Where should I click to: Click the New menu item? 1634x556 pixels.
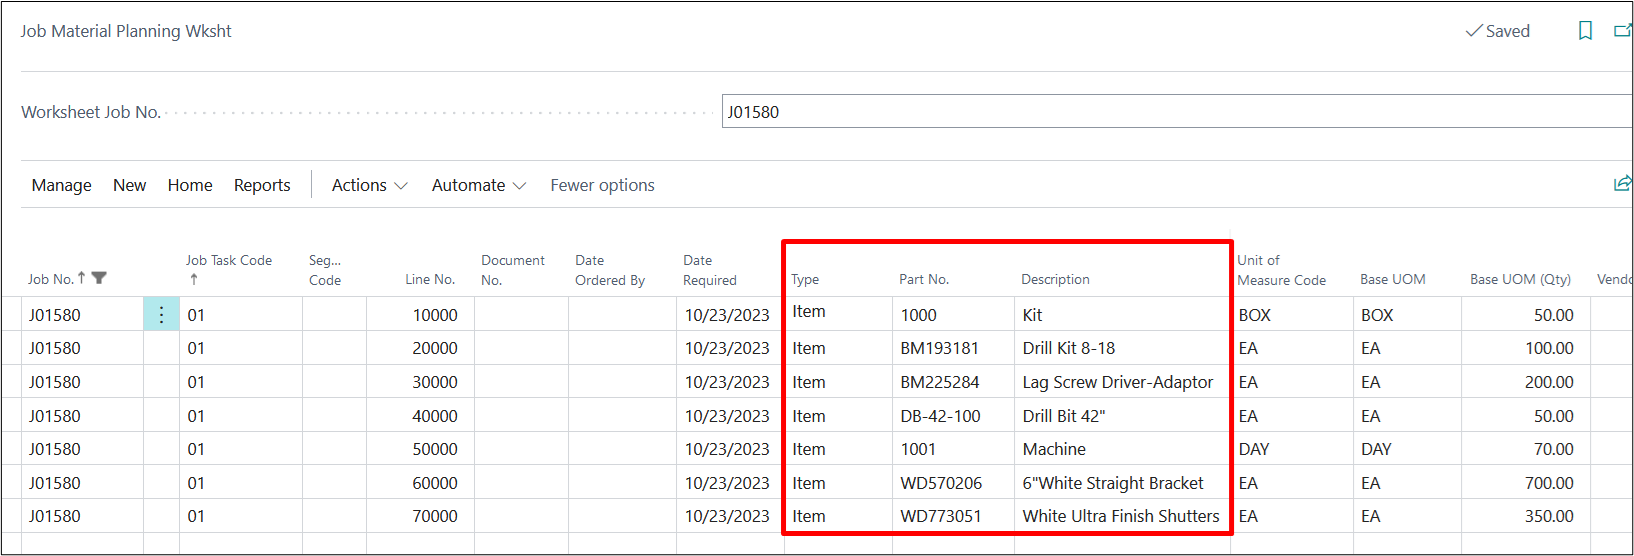[129, 185]
